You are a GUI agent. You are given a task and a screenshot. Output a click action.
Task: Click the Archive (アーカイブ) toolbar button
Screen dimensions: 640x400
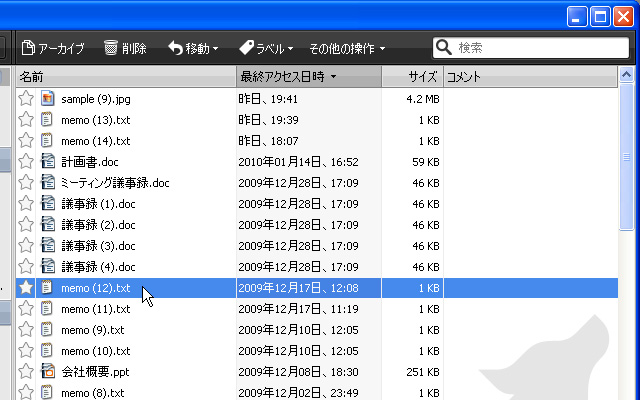pyautogui.click(x=53, y=48)
